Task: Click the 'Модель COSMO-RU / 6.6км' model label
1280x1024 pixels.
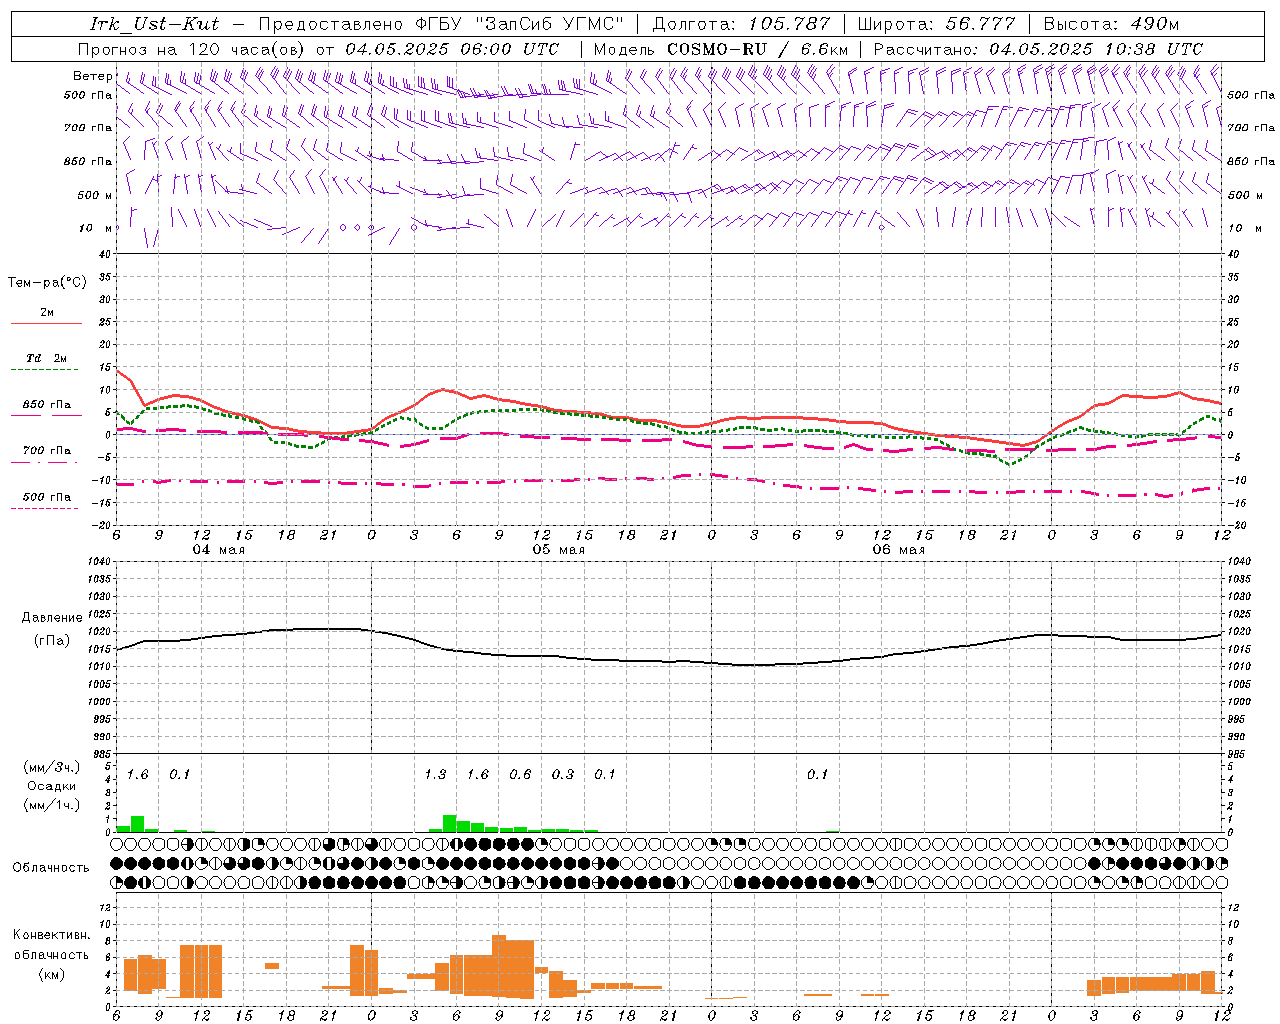Action: [x=721, y=49]
